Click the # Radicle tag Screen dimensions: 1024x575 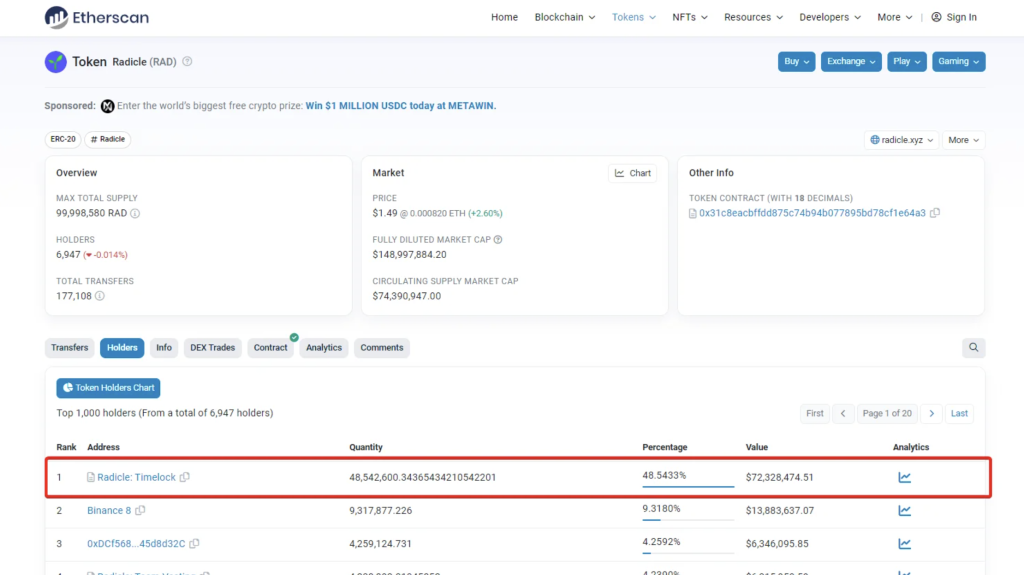click(108, 139)
